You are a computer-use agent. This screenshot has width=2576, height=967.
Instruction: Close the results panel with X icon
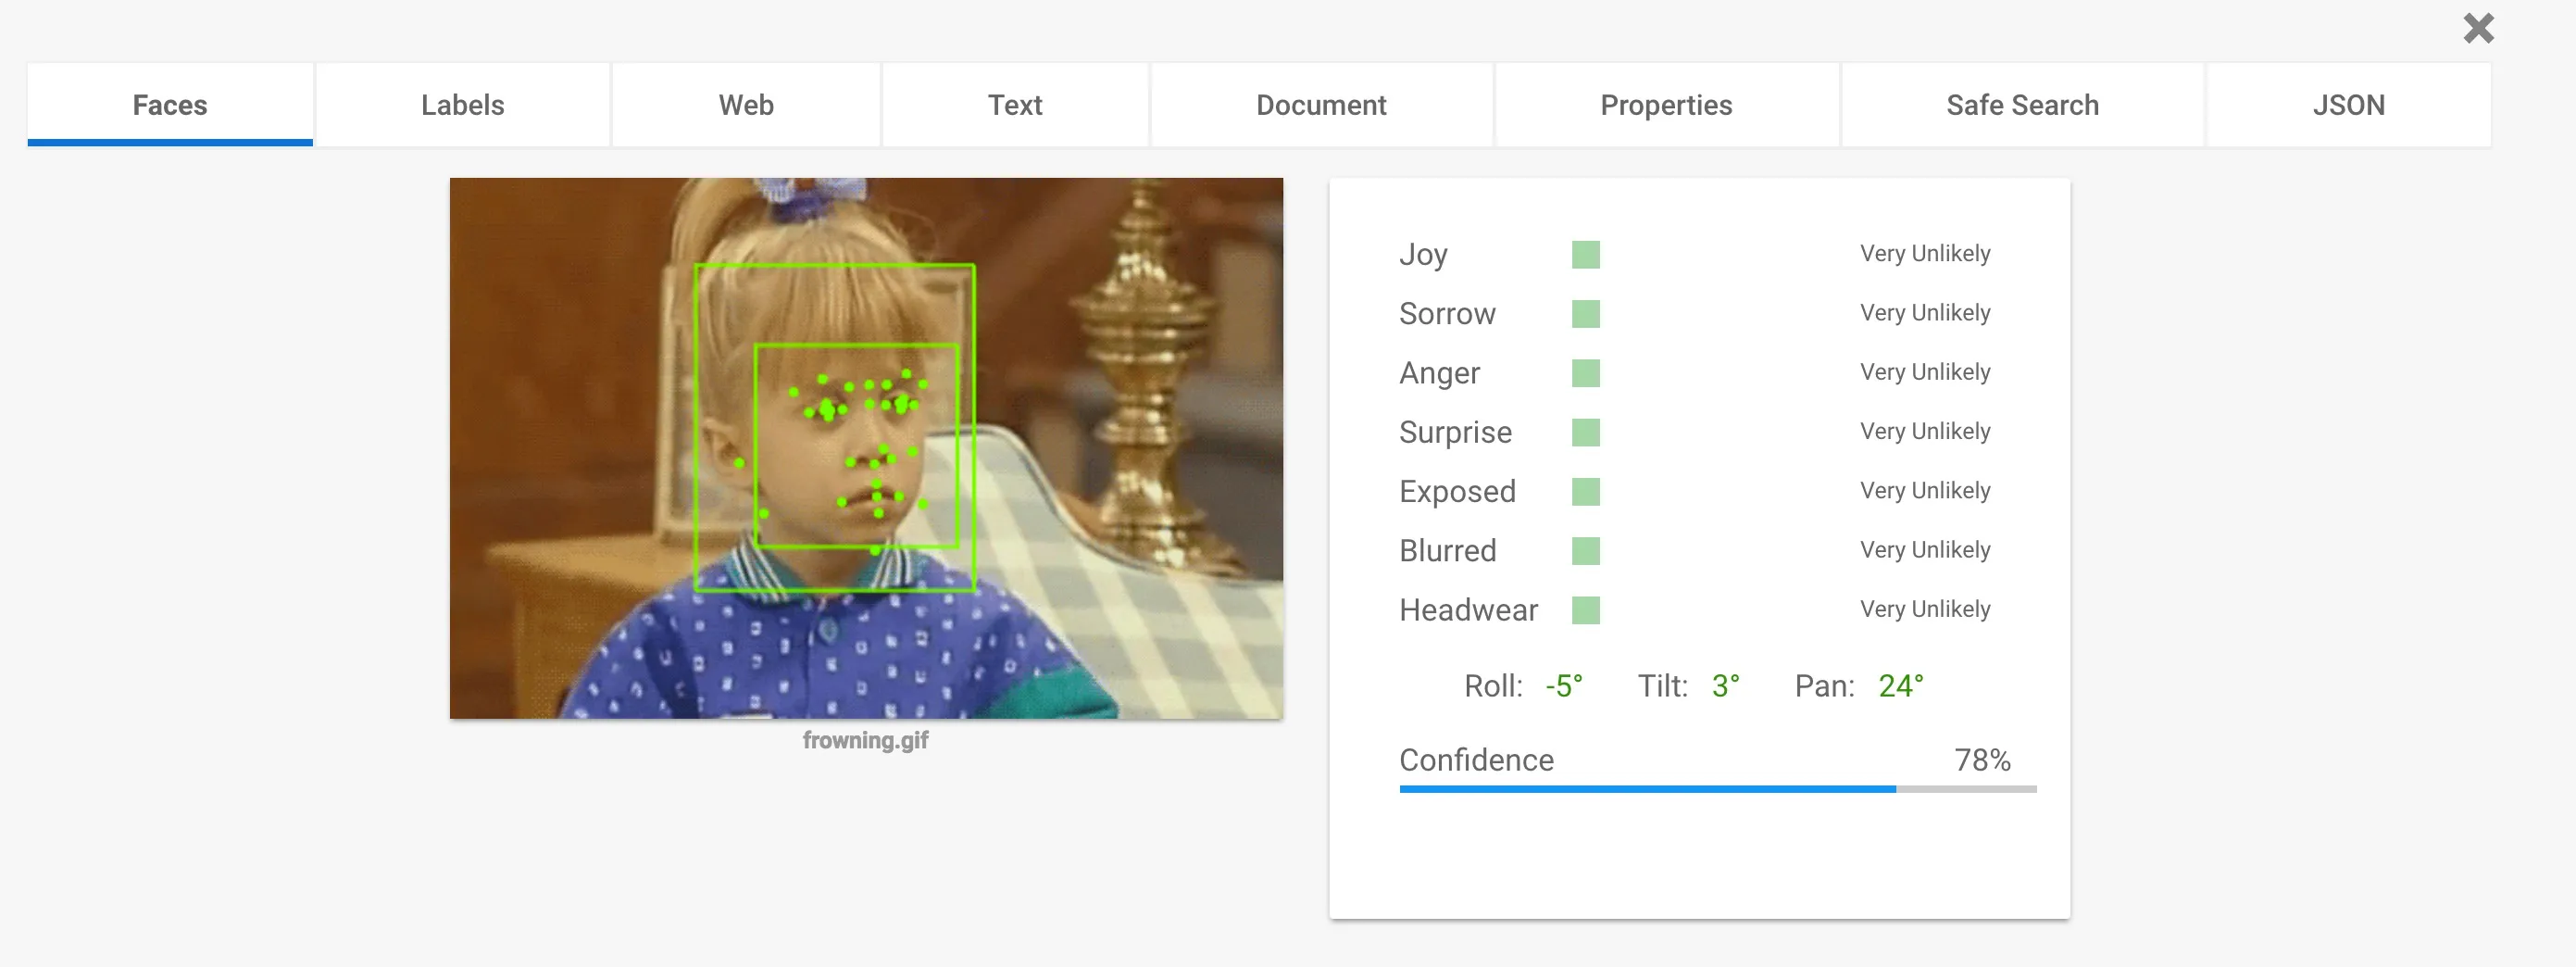2478,28
